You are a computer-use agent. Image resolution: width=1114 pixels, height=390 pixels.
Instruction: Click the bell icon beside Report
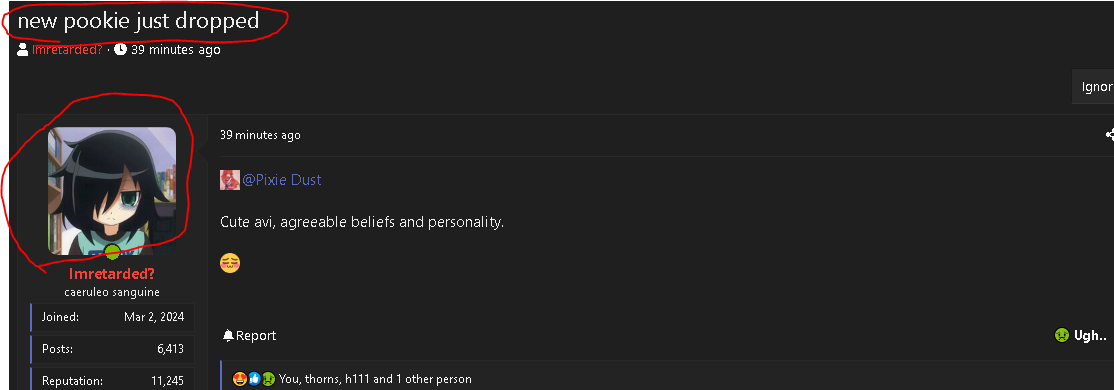click(228, 335)
